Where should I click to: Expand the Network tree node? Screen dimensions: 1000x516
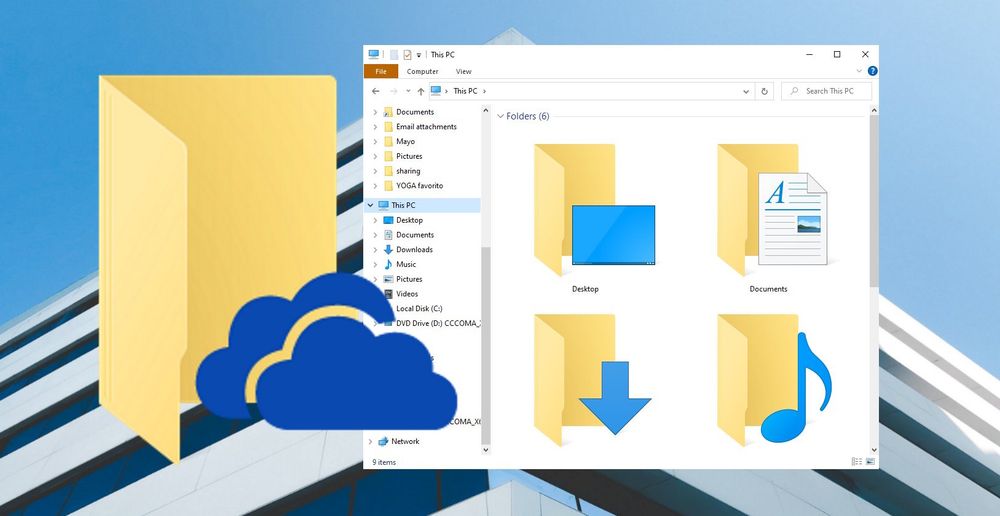click(x=371, y=441)
